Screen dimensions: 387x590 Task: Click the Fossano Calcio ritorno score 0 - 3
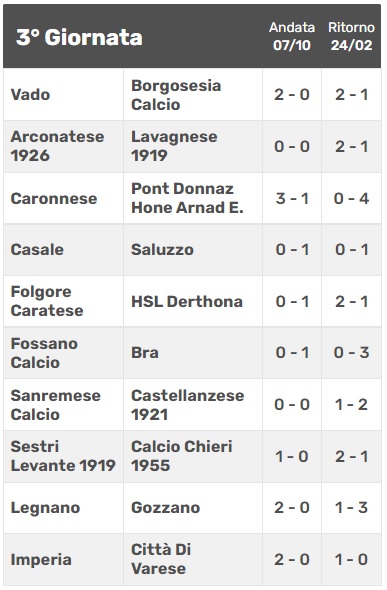[351, 353]
